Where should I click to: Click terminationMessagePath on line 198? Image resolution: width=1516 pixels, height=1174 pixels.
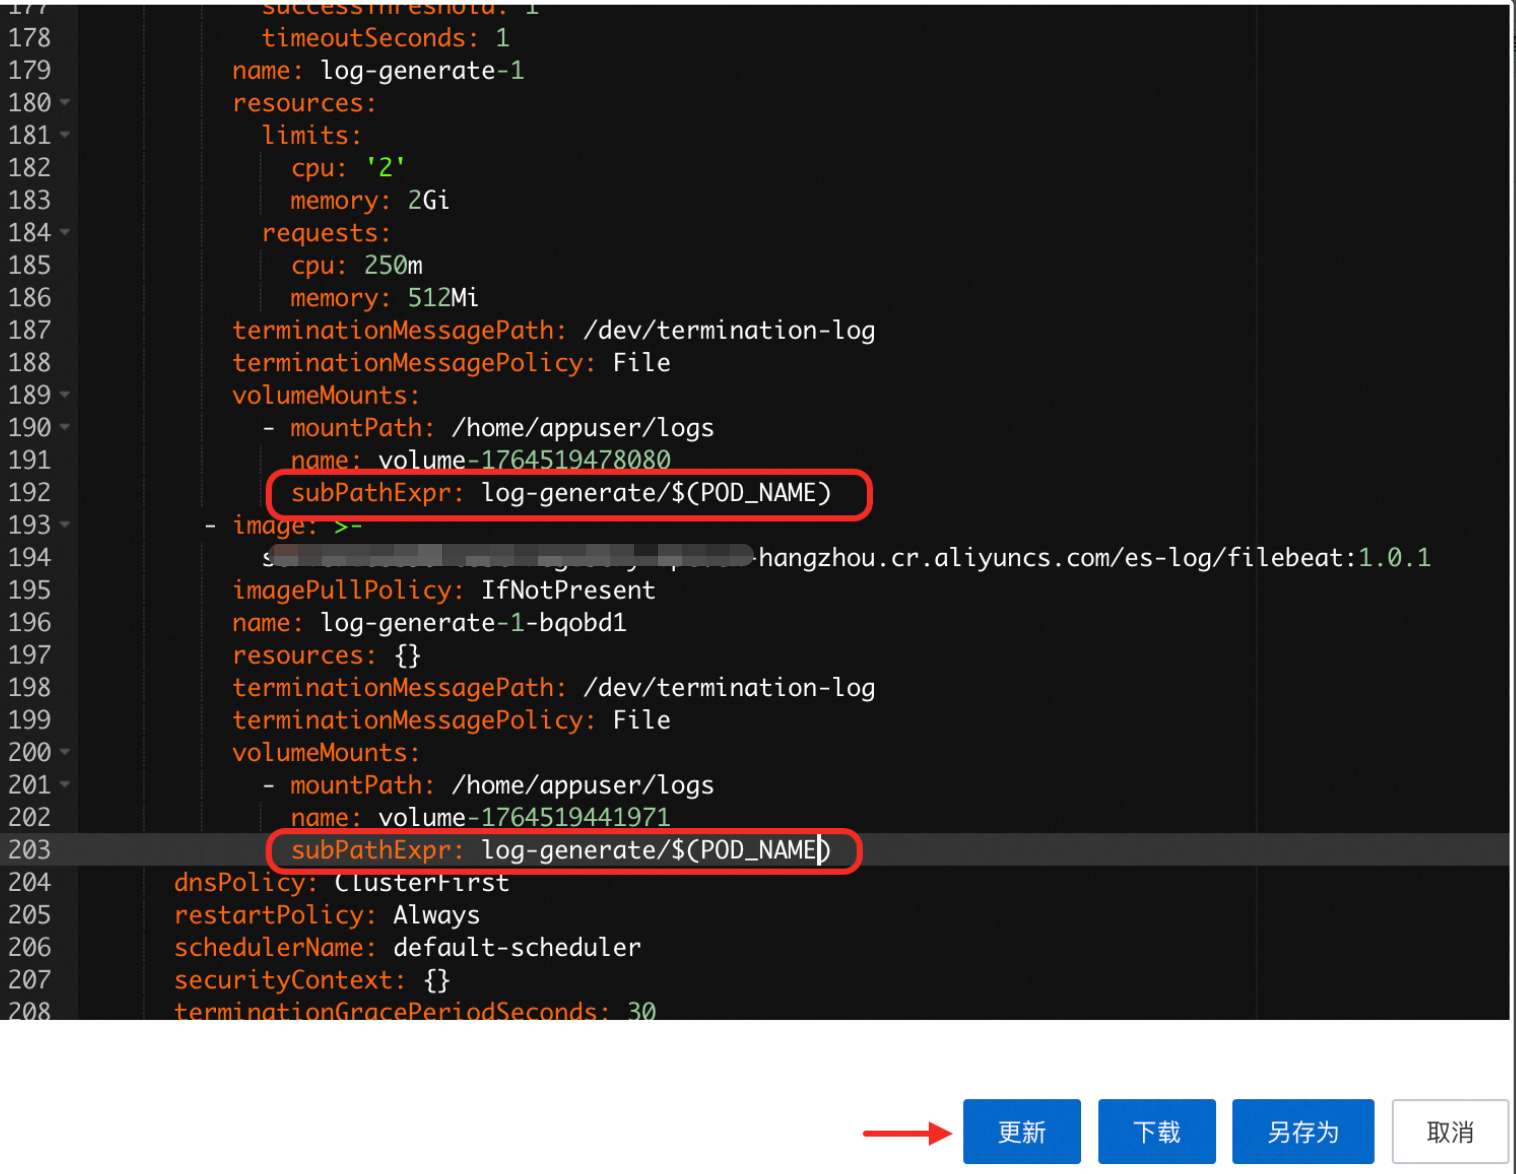point(554,688)
